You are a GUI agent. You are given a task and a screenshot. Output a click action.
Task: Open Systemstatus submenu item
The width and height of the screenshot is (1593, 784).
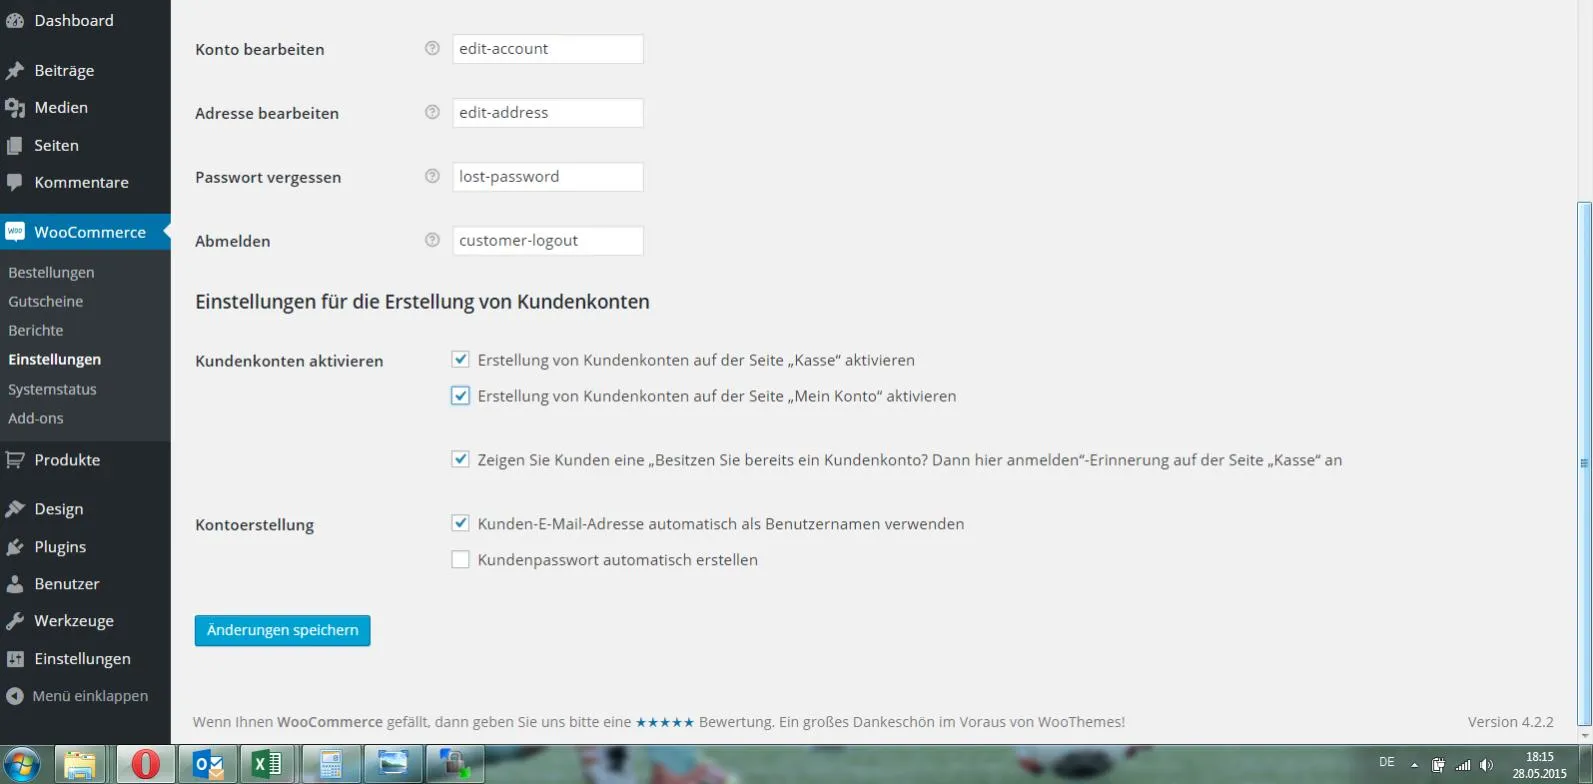tap(52, 389)
